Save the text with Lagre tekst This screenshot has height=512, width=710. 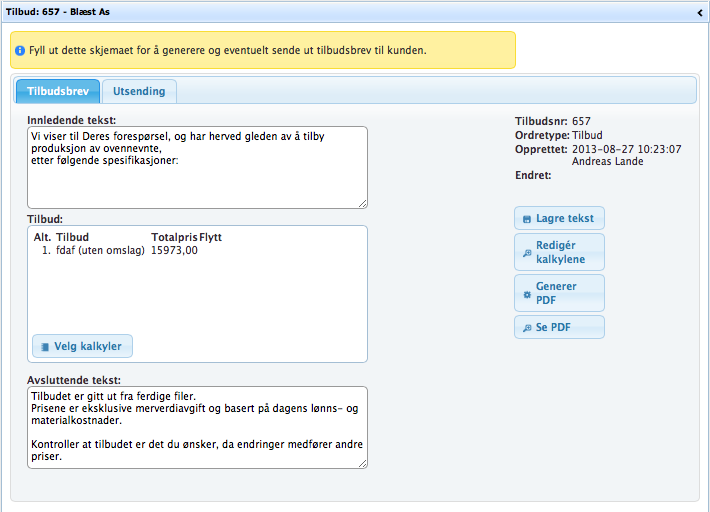[559, 219]
